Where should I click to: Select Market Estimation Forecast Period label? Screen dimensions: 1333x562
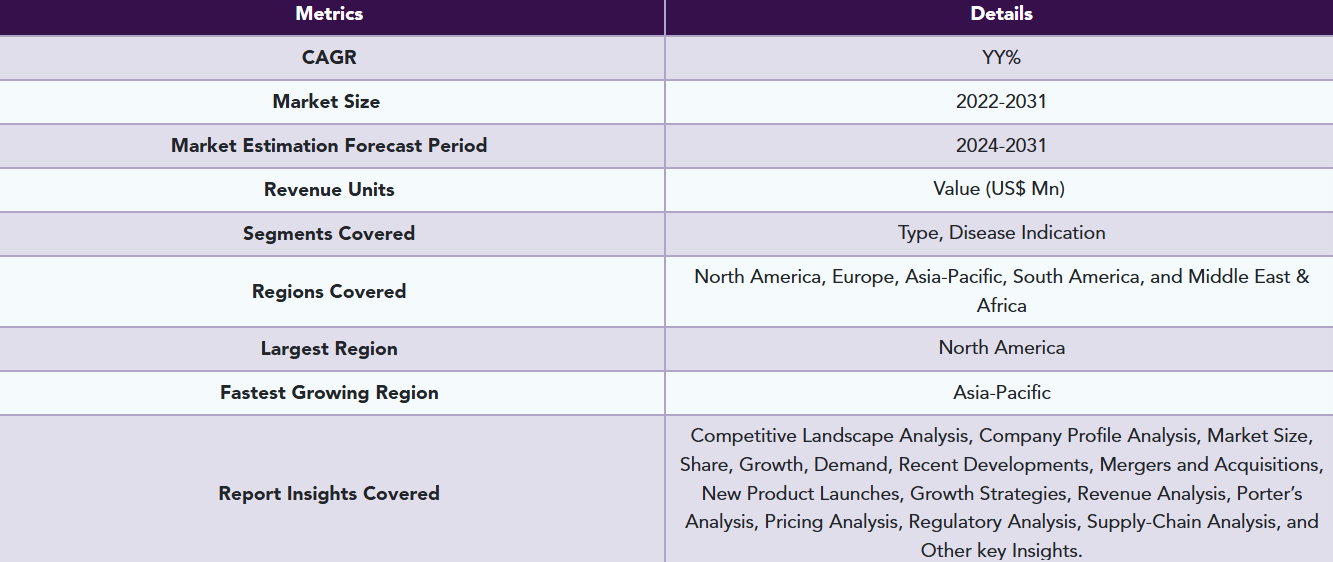pos(329,146)
